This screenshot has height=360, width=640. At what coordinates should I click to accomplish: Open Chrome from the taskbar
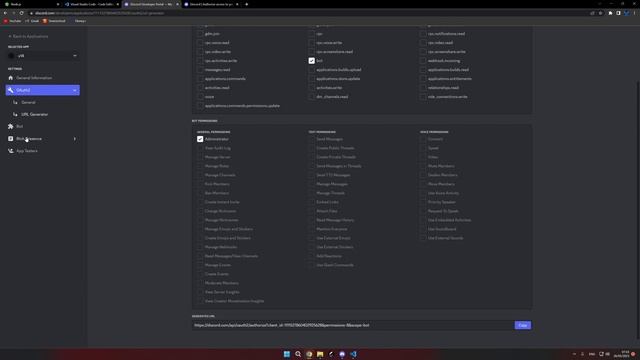coord(309,354)
